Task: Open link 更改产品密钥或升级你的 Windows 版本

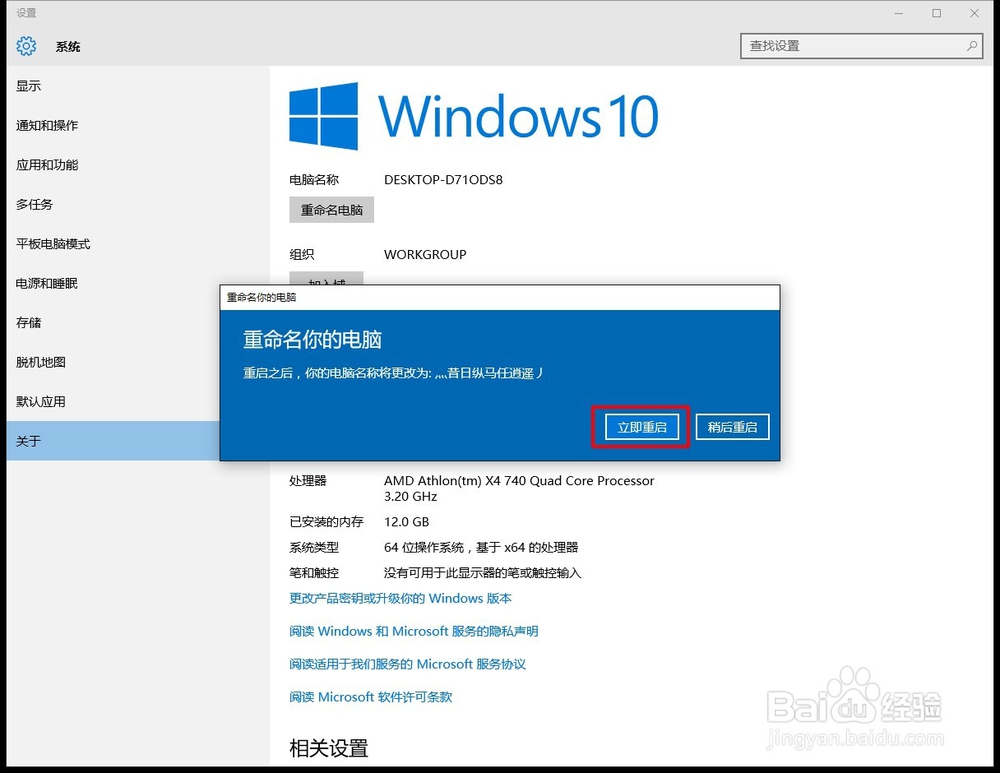Action: coord(401,598)
